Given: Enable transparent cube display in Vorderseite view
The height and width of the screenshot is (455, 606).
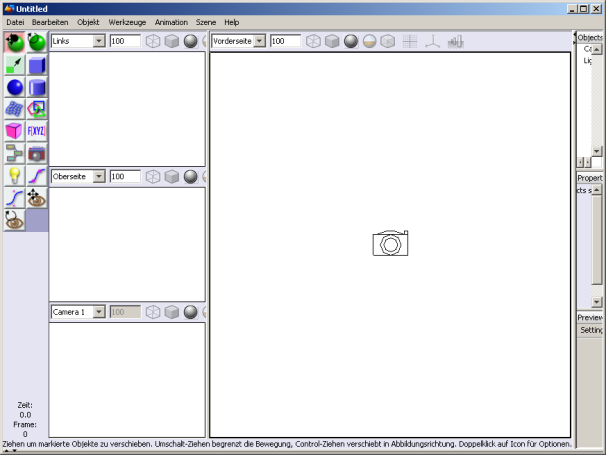Looking at the screenshot, I should (388, 41).
